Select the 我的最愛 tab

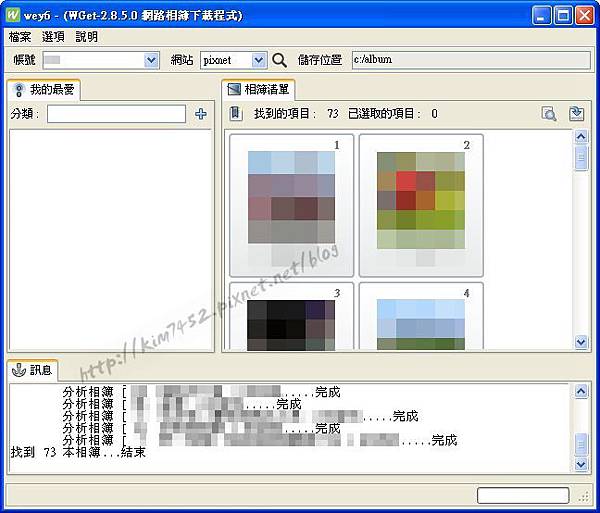(x=44, y=90)
